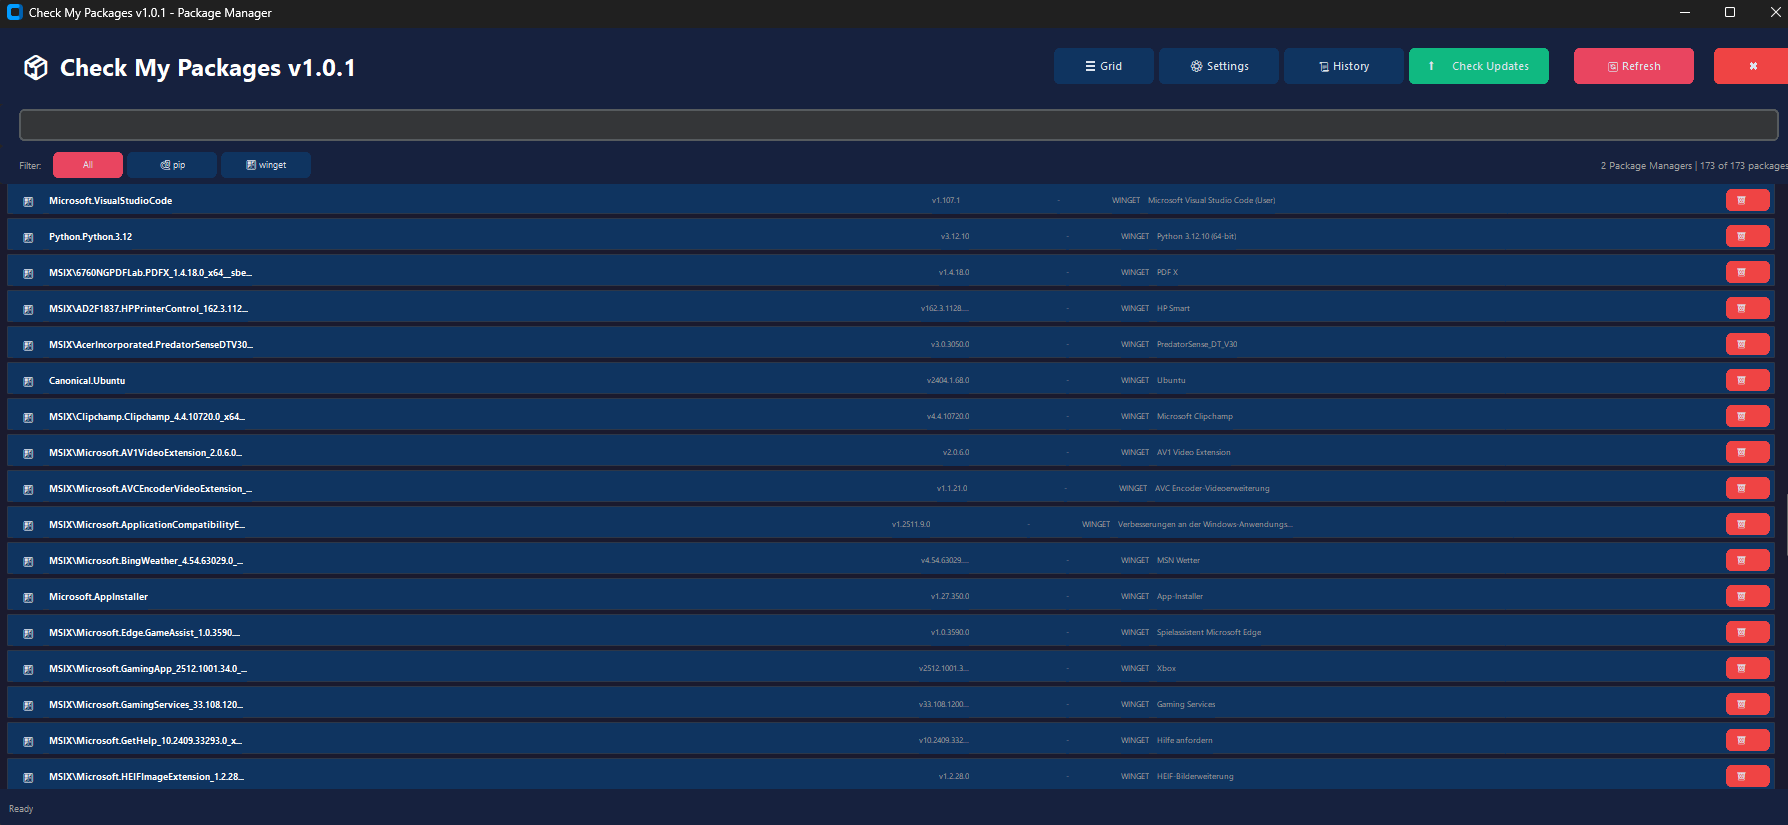Image resolution: width=1788 pixels, height=825 pixels.
Task: Click the package icon beside Canonical.Ubuntu
Action: click(x=28, y=381)
